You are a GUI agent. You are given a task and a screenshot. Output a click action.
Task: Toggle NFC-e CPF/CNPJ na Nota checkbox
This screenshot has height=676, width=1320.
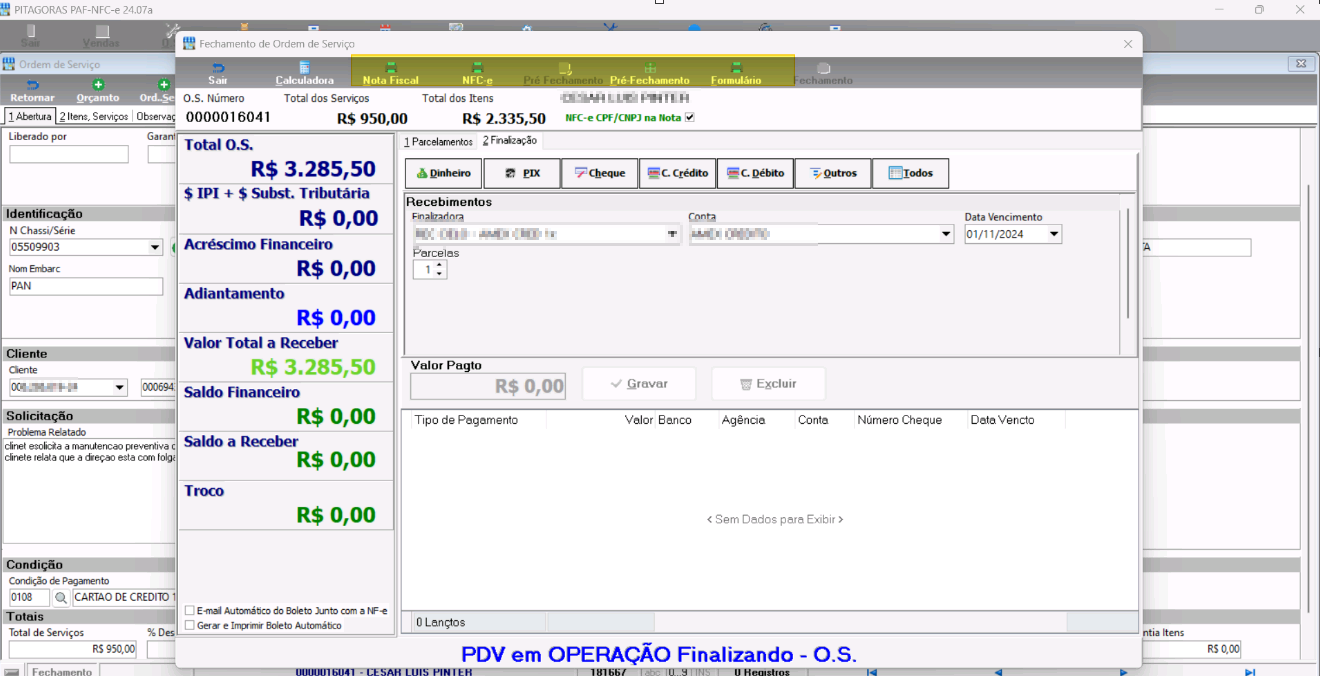[688, 118]
